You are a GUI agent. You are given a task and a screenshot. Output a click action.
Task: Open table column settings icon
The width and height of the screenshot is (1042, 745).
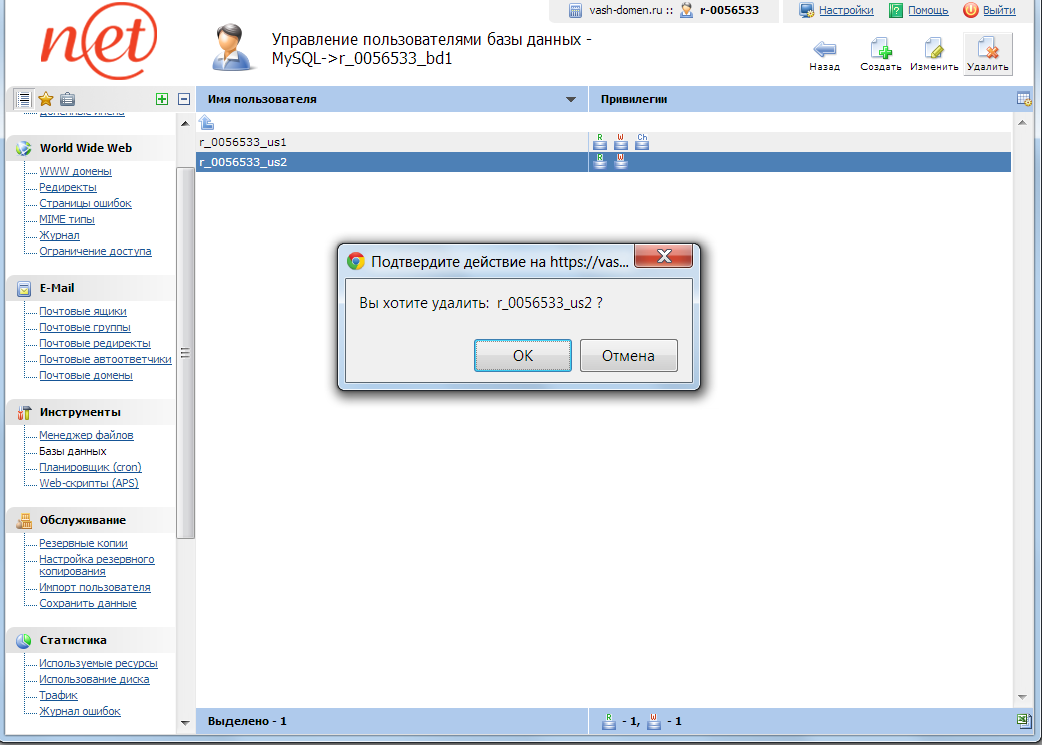pos(1023,99)
